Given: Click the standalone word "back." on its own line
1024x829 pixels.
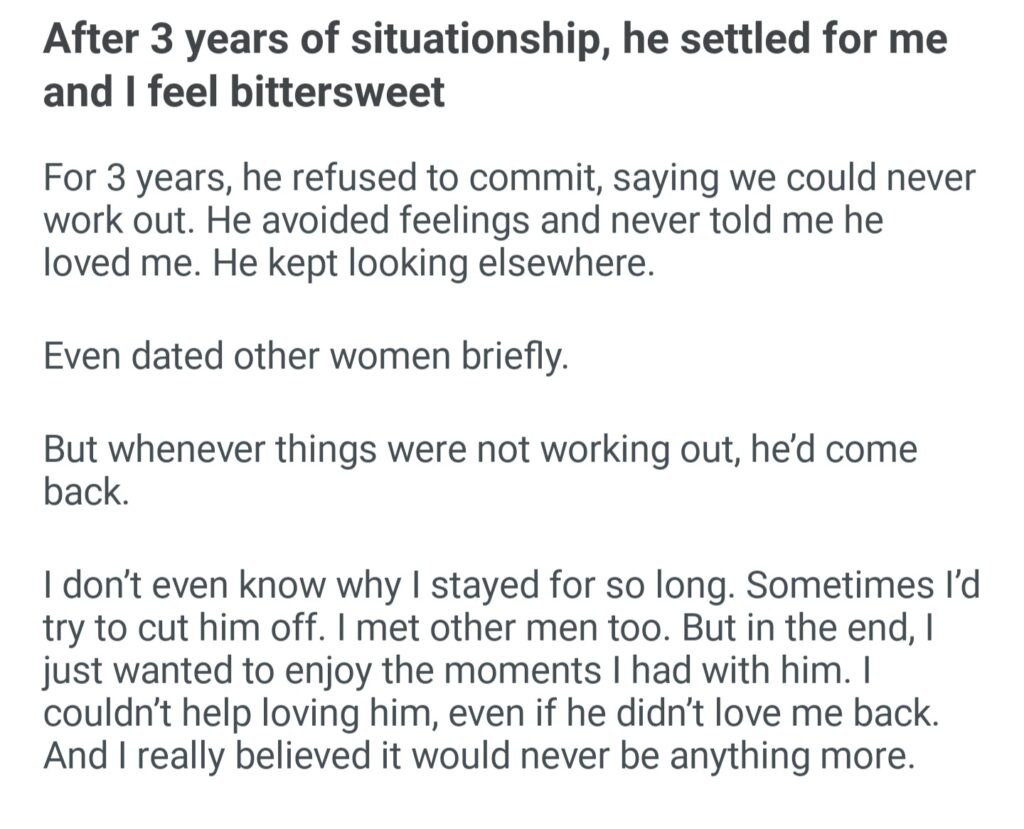Looking at the screenshot, I should 86,491.
